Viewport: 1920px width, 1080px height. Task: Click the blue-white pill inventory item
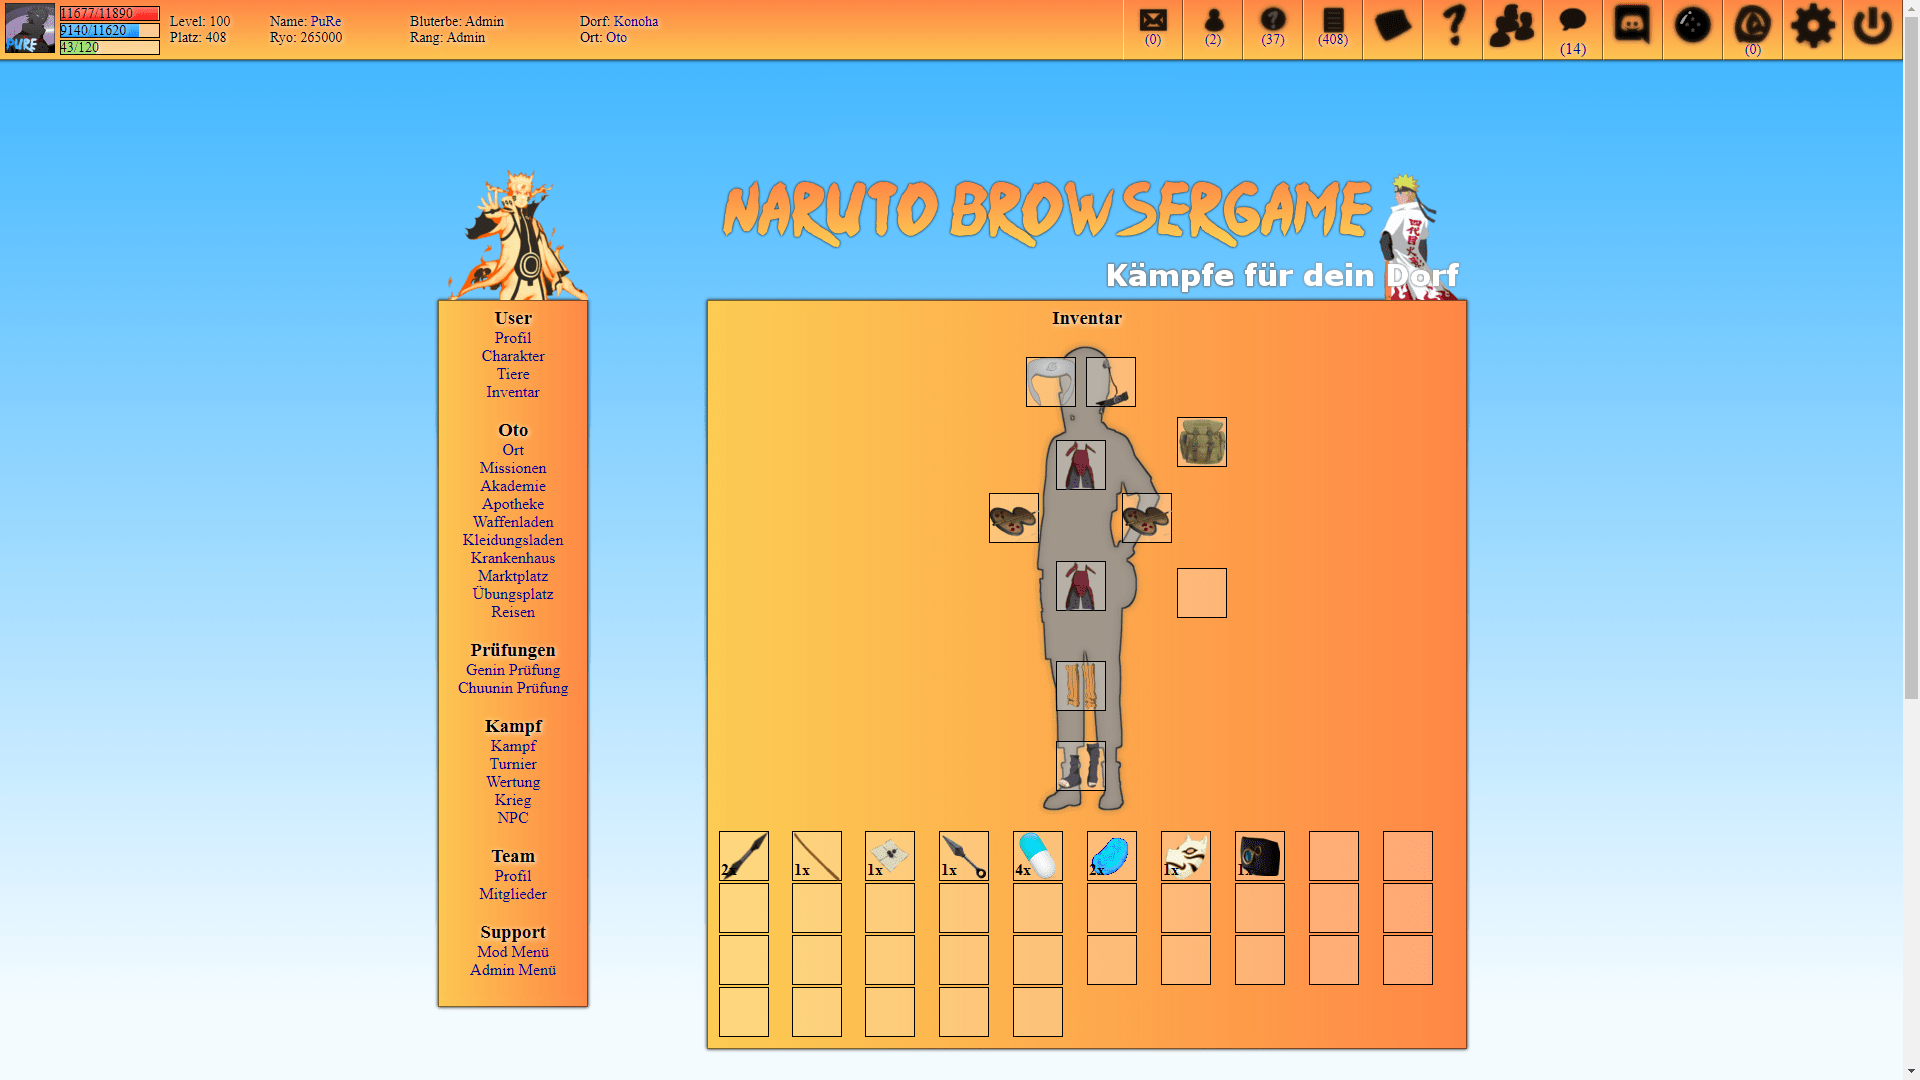(x=1038, y=856)
